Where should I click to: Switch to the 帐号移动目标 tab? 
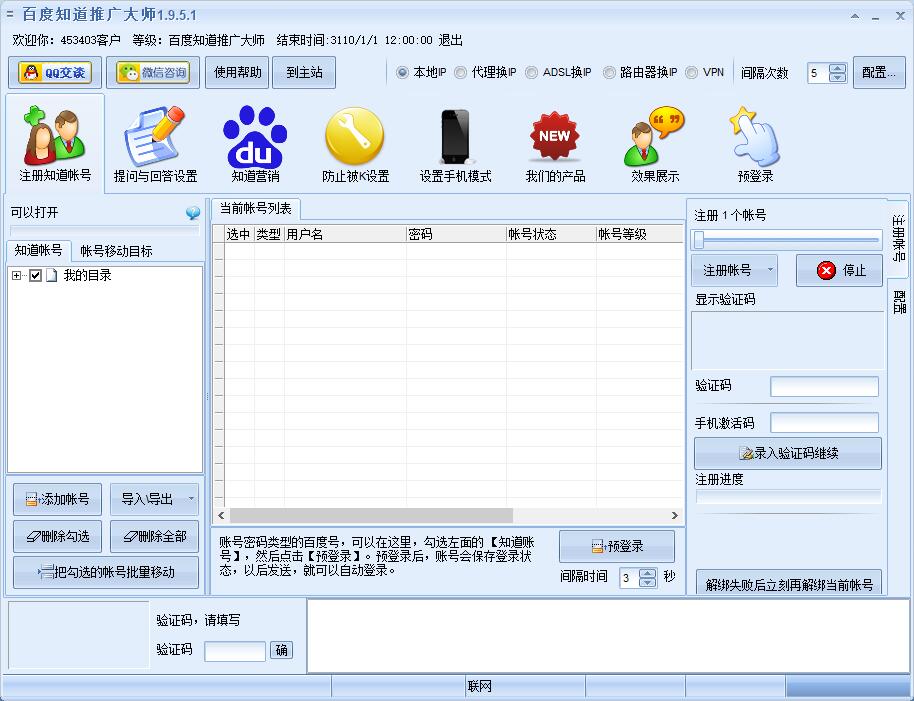116,251
